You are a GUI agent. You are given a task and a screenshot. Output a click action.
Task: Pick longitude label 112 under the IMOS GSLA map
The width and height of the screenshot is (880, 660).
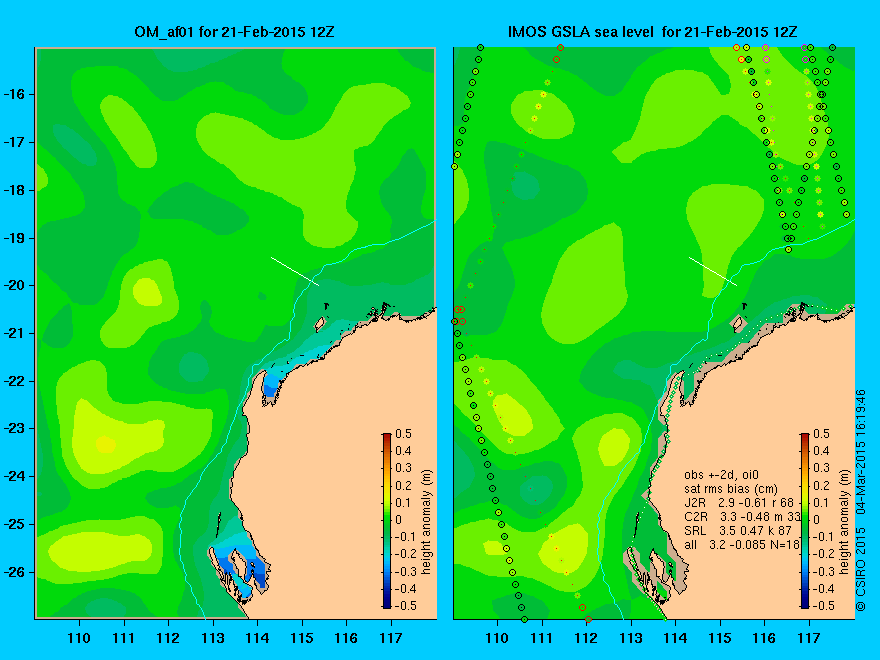pos(586,638)
